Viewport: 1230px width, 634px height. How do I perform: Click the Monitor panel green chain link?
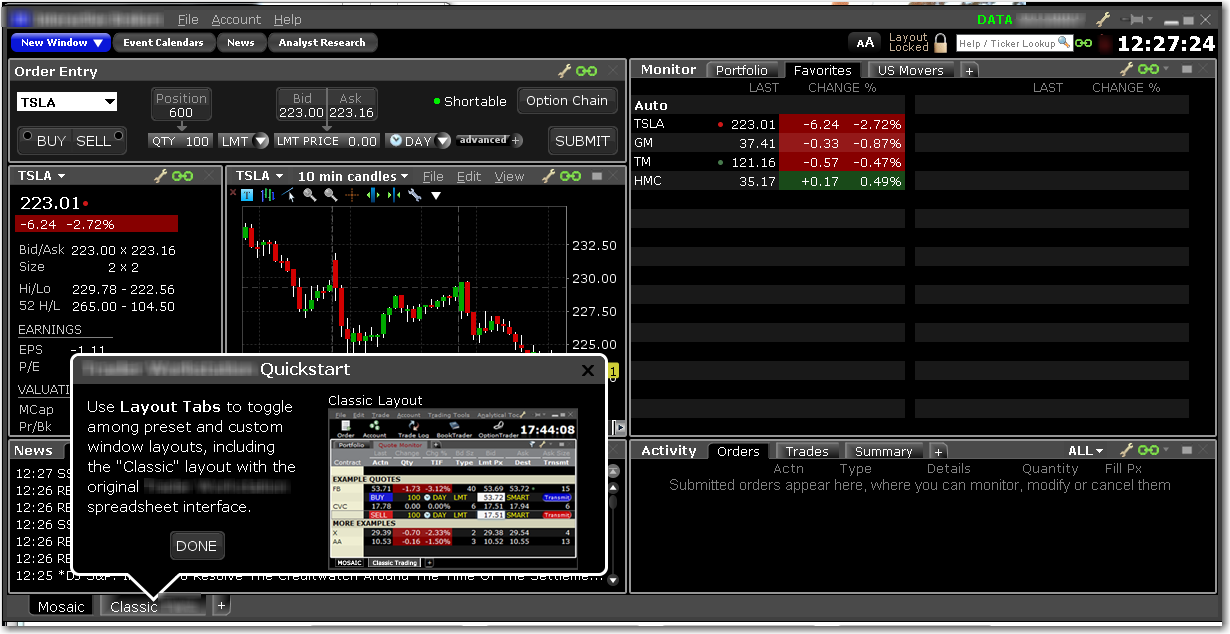1149,69
